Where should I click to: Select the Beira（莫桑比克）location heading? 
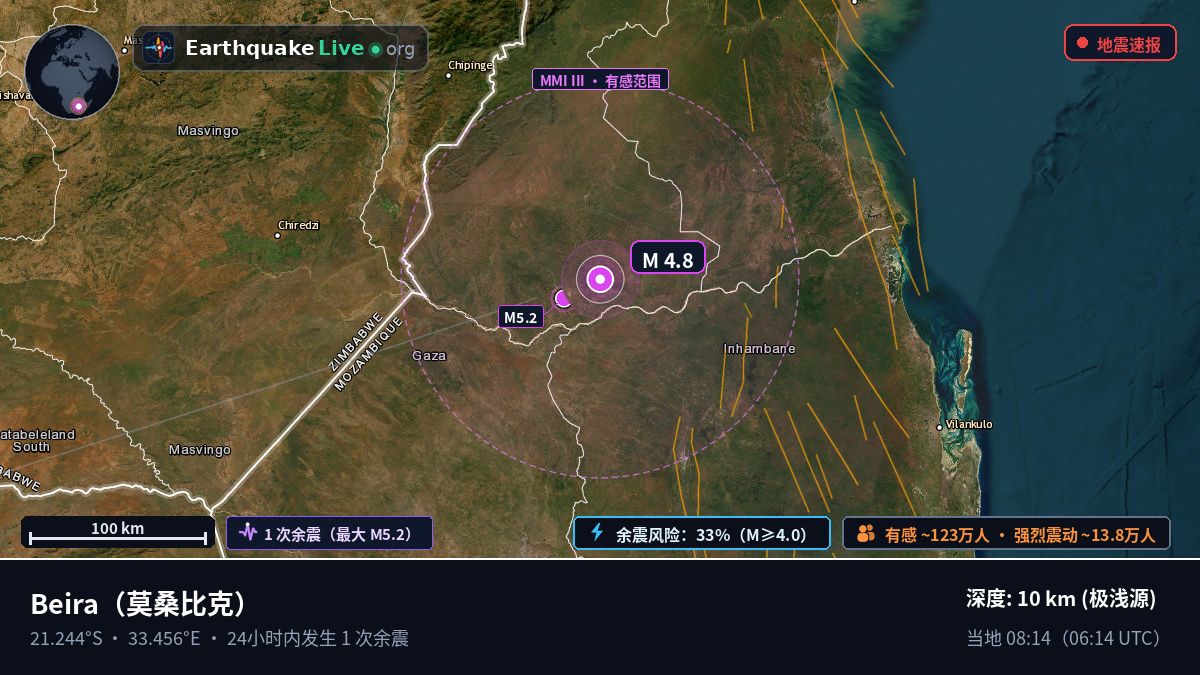[139, 604]
